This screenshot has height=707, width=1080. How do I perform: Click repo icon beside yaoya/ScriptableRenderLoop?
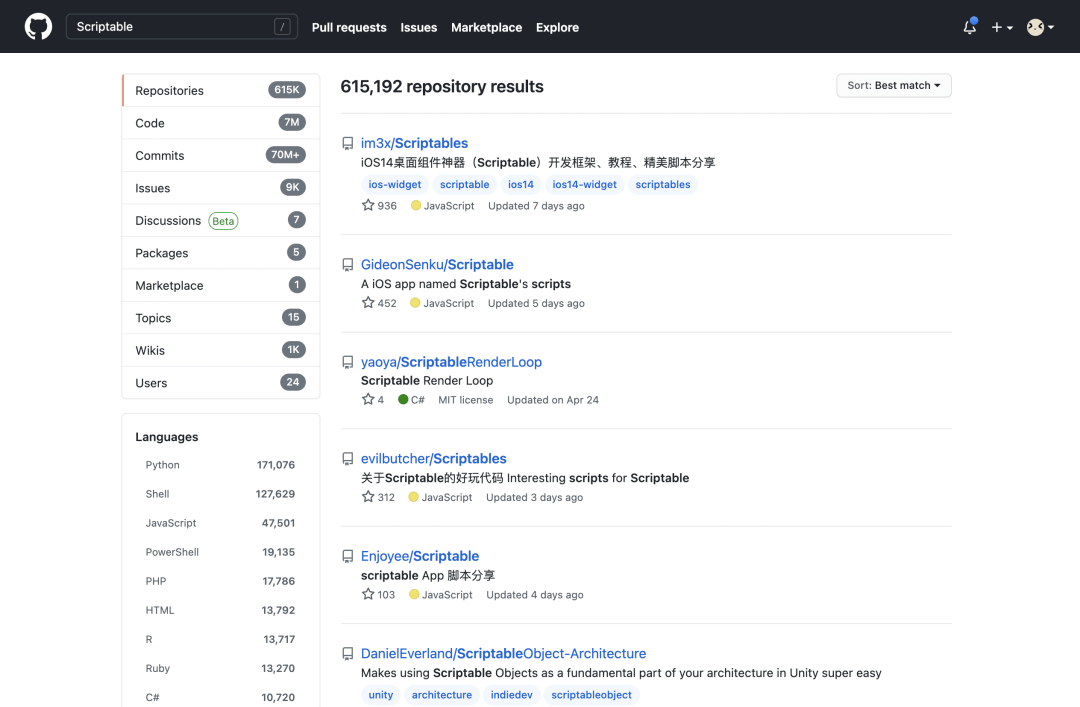click(x=348, y=362)
